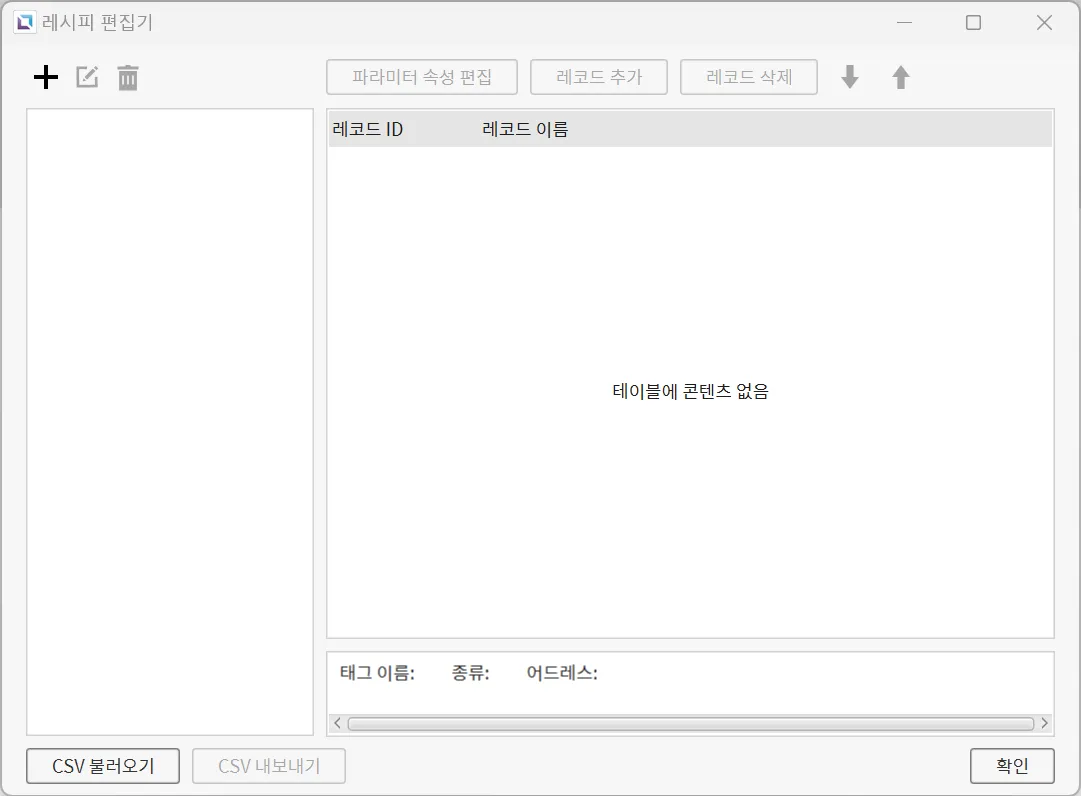This screenshot has width=1081, height=796.
Task: Click the 레코드 삭제 button
Action: point(748,77)
